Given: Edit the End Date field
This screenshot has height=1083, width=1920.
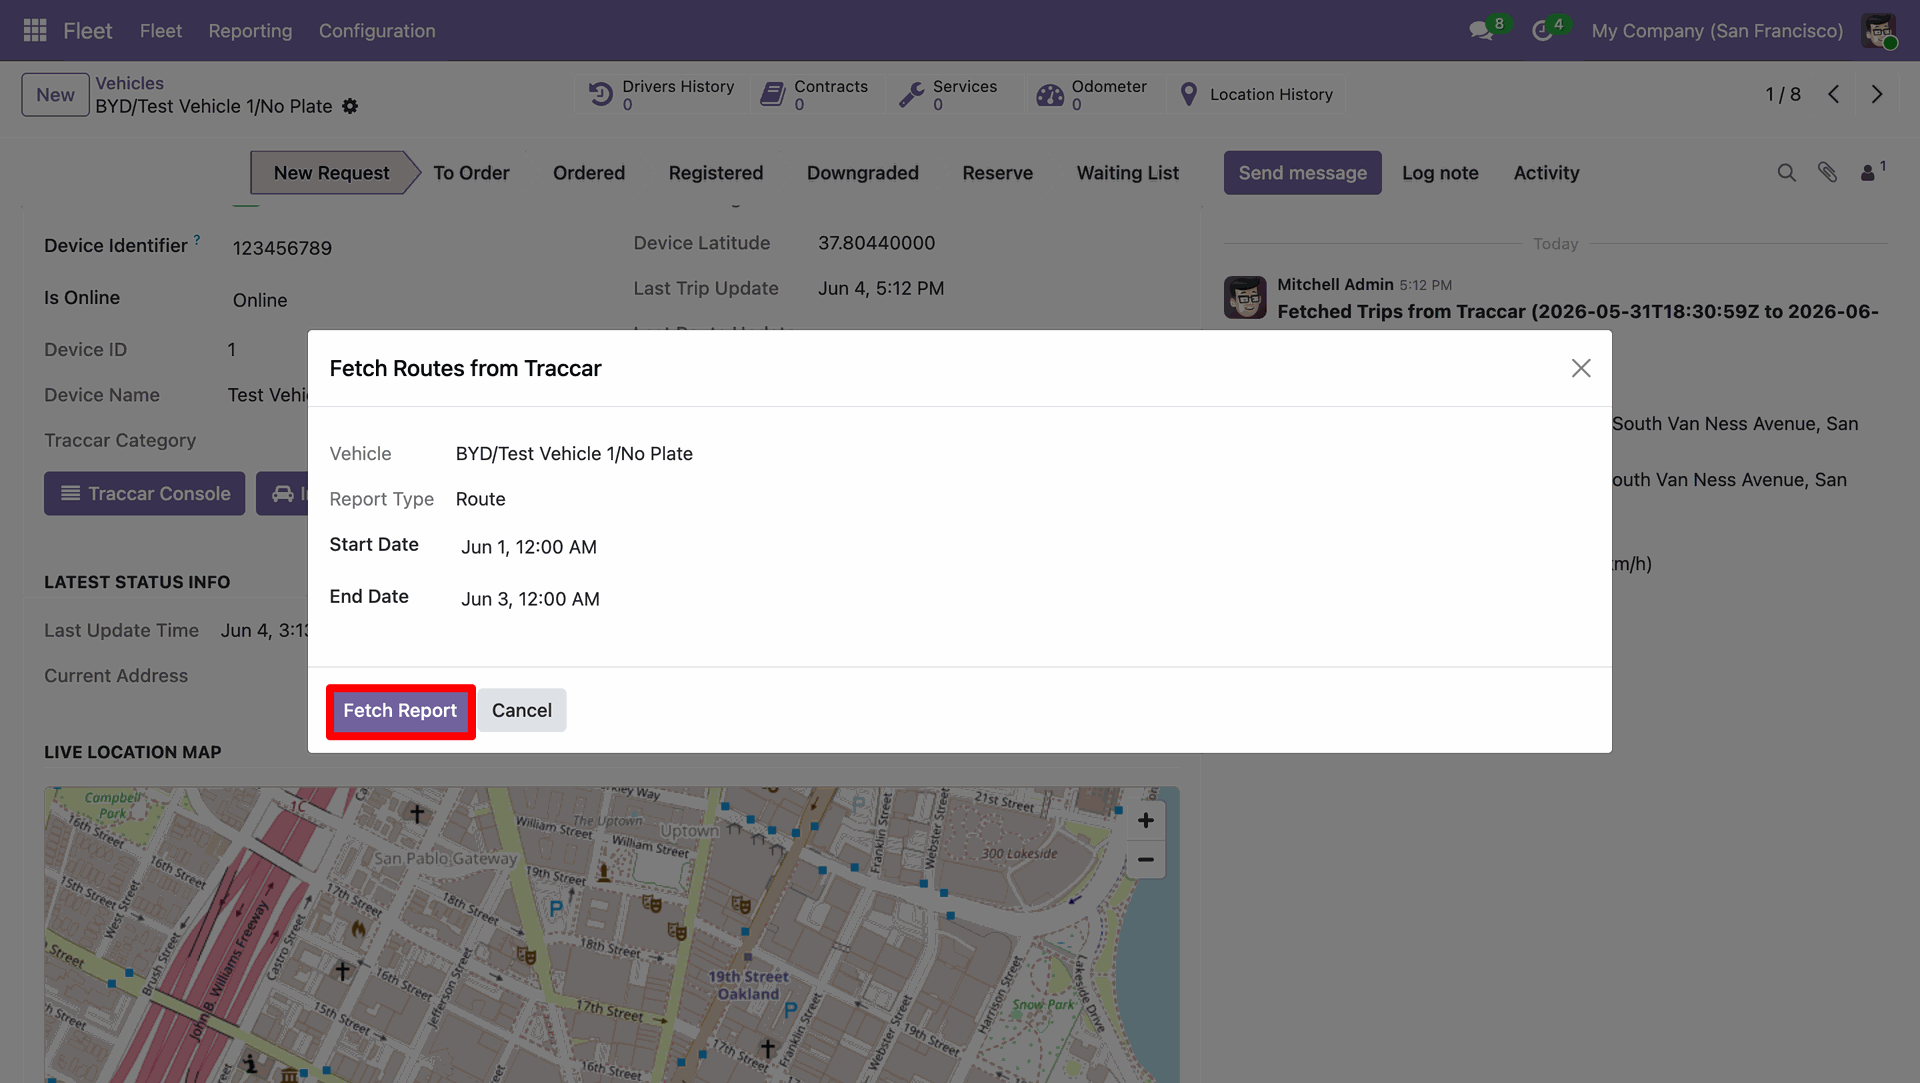Looking at the screenshot, I should pyautogui.click(x=530, y=599).
